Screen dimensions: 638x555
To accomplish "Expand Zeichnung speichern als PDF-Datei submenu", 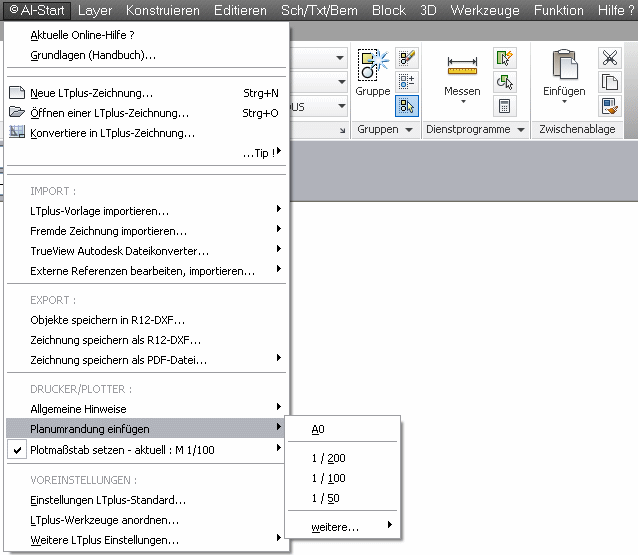I will [146, 360].
